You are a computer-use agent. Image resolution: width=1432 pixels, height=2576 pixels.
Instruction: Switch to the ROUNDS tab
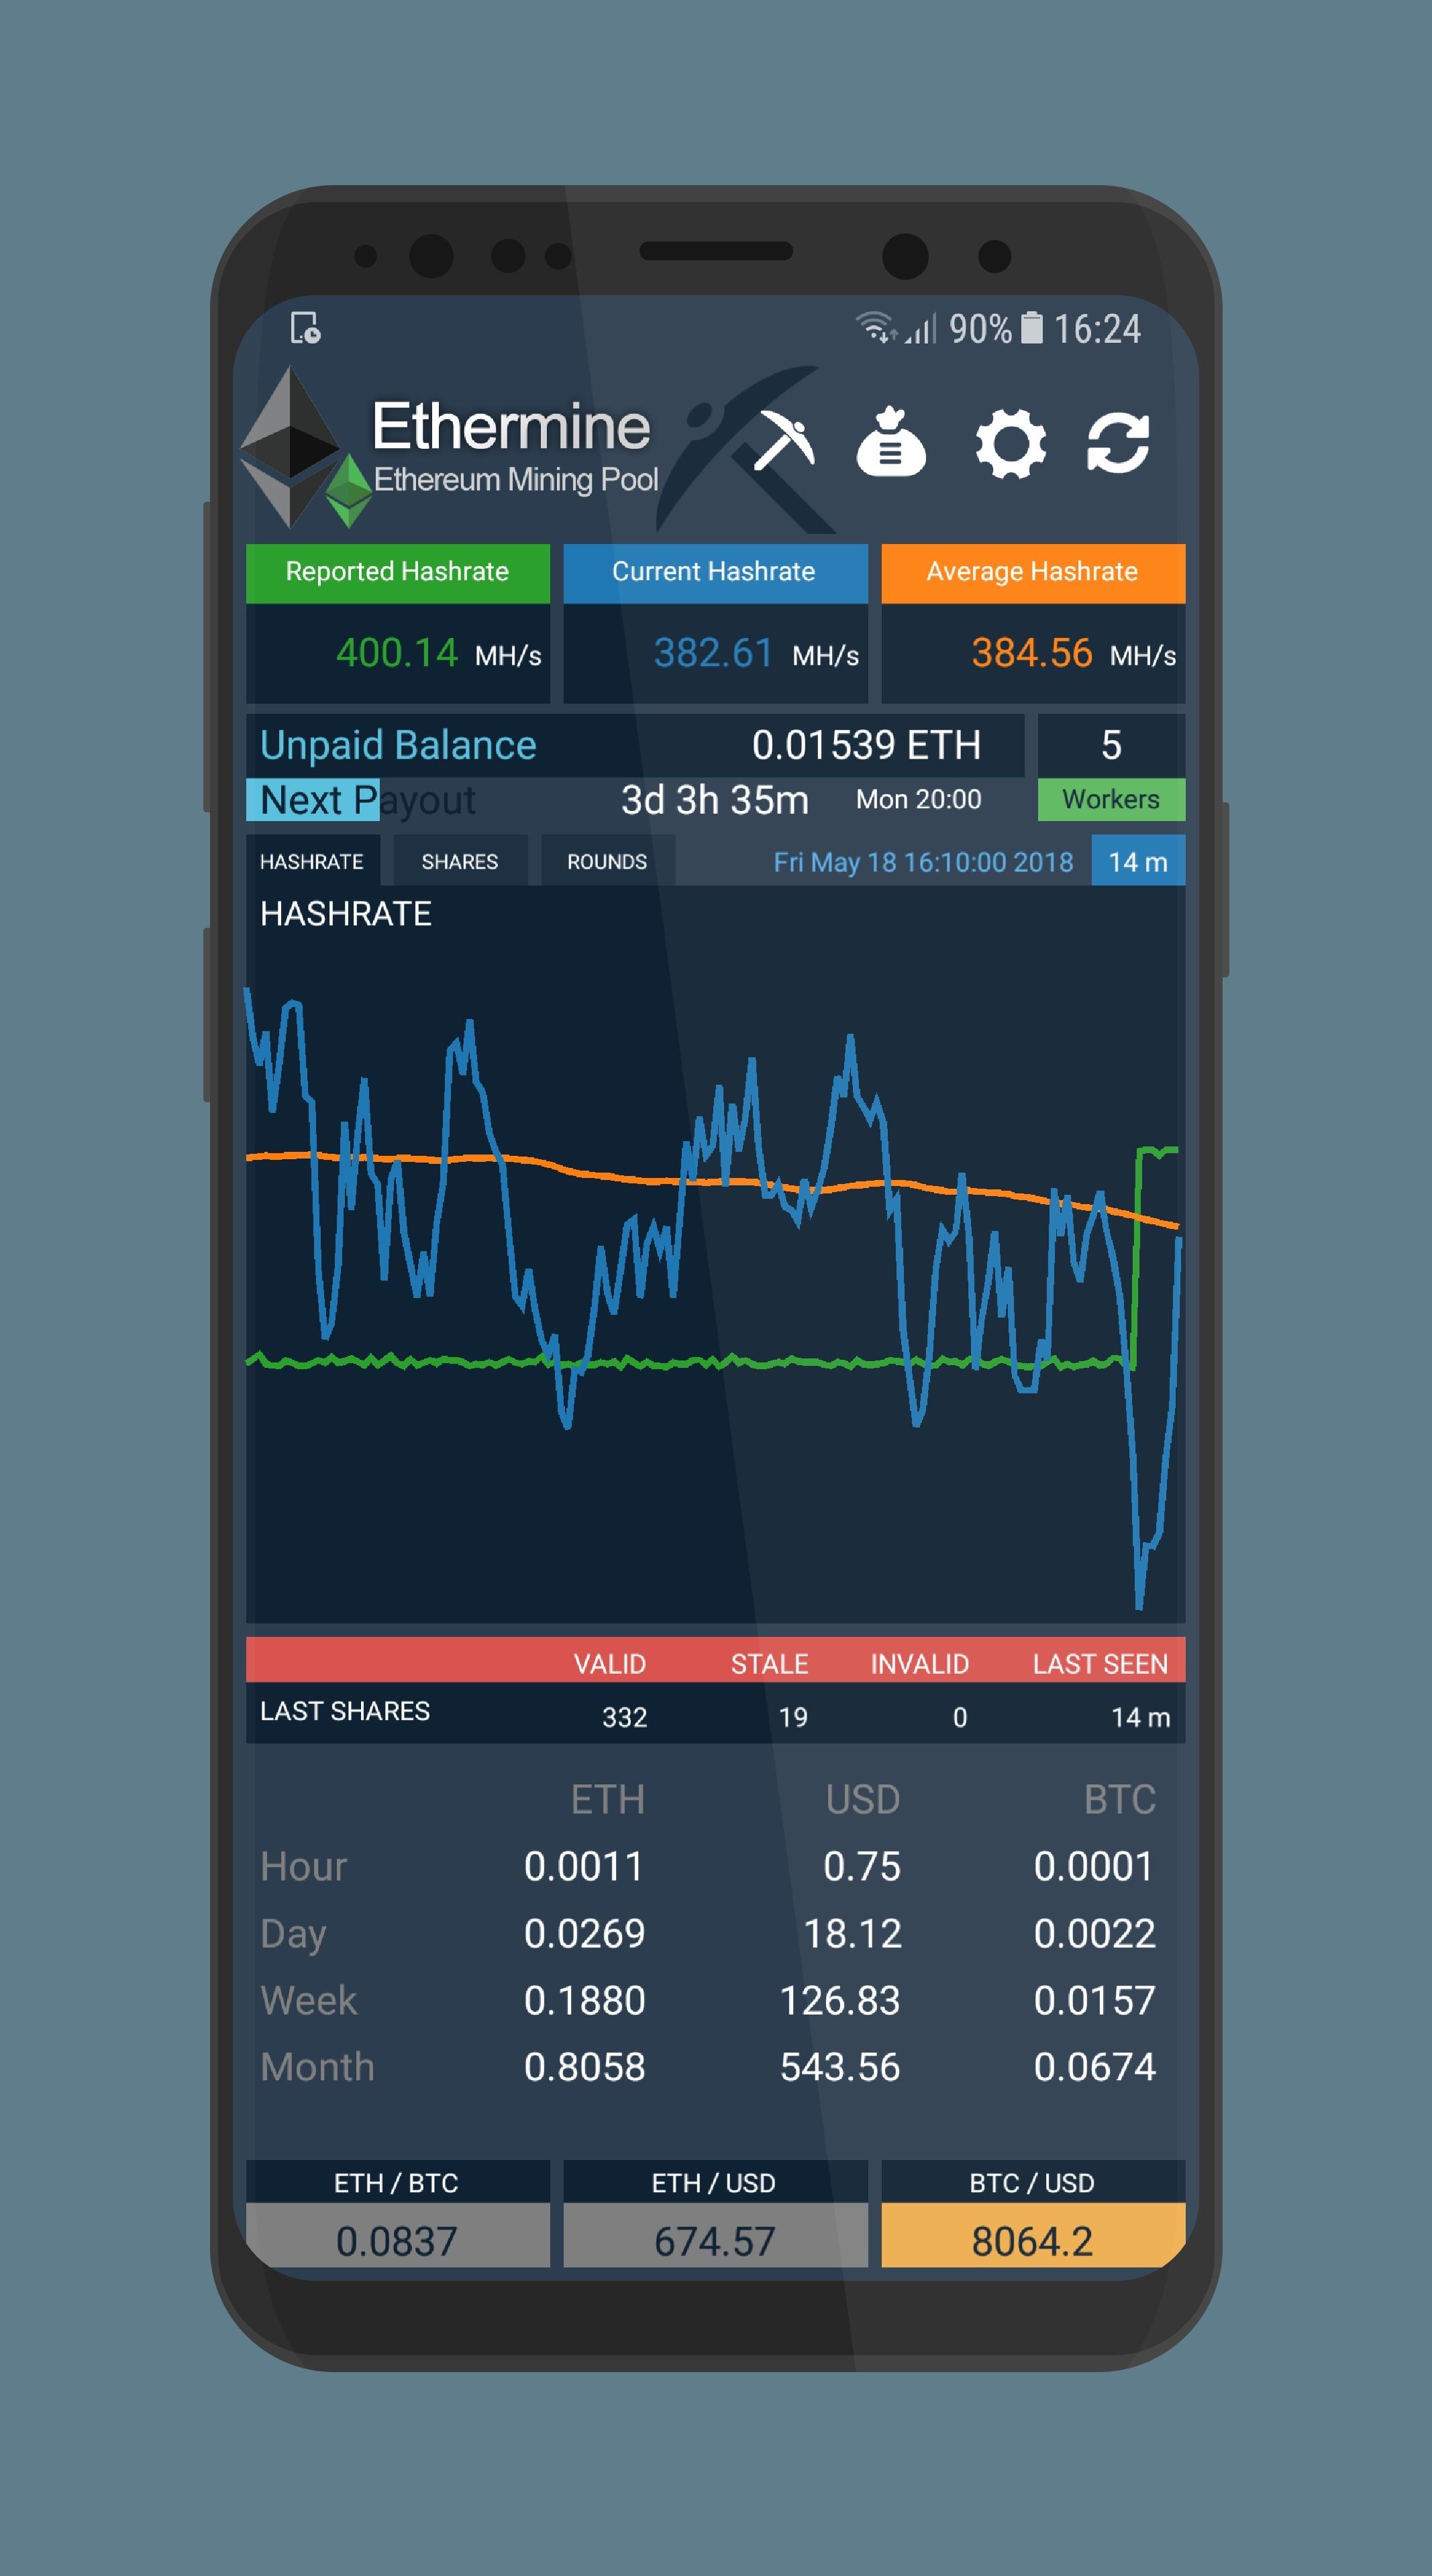pyautogui.click(x=607, y=861)
